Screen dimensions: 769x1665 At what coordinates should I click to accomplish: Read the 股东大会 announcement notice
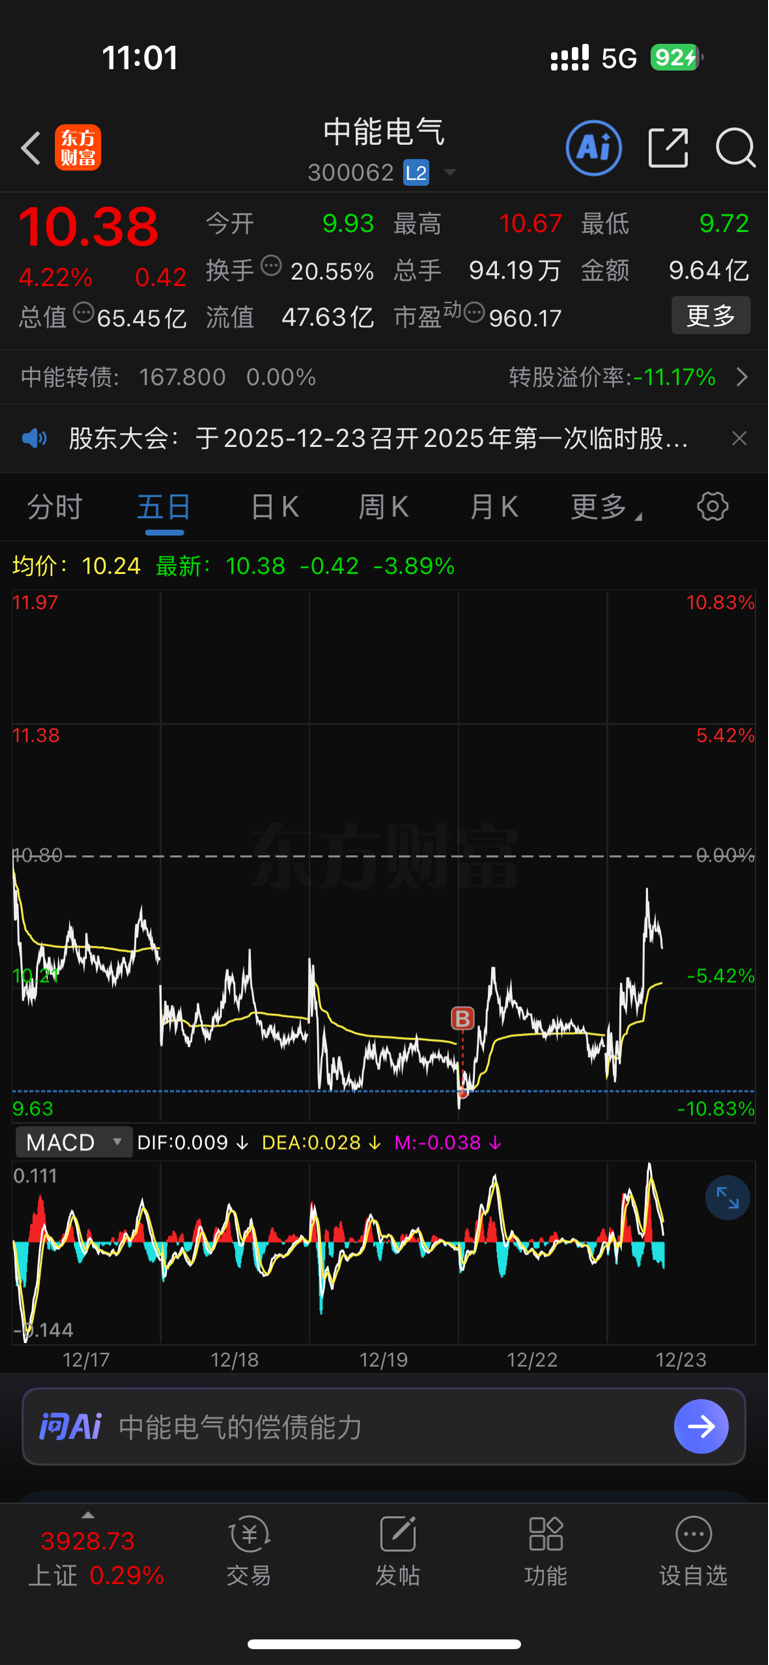click(378, 438)
